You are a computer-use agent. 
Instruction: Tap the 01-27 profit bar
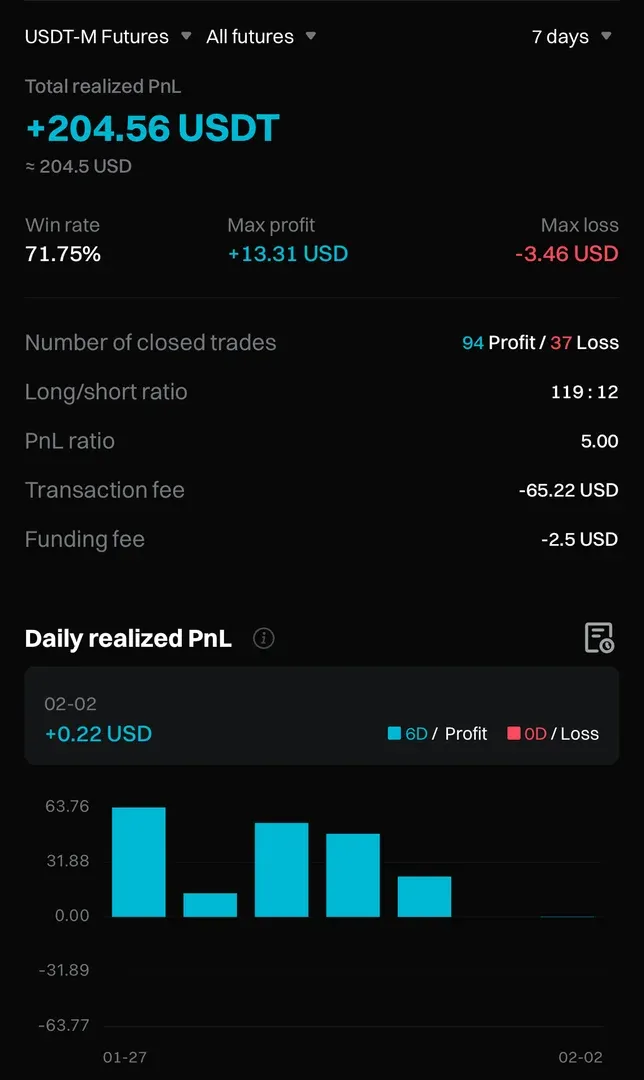click(138, 862)
